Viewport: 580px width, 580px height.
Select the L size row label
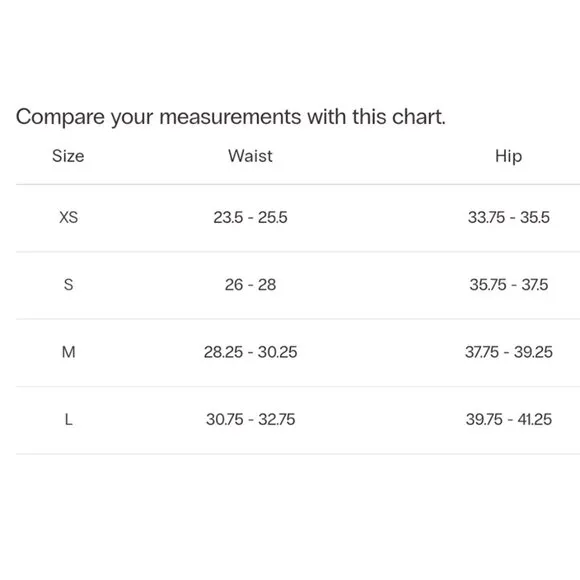point(68,420)
